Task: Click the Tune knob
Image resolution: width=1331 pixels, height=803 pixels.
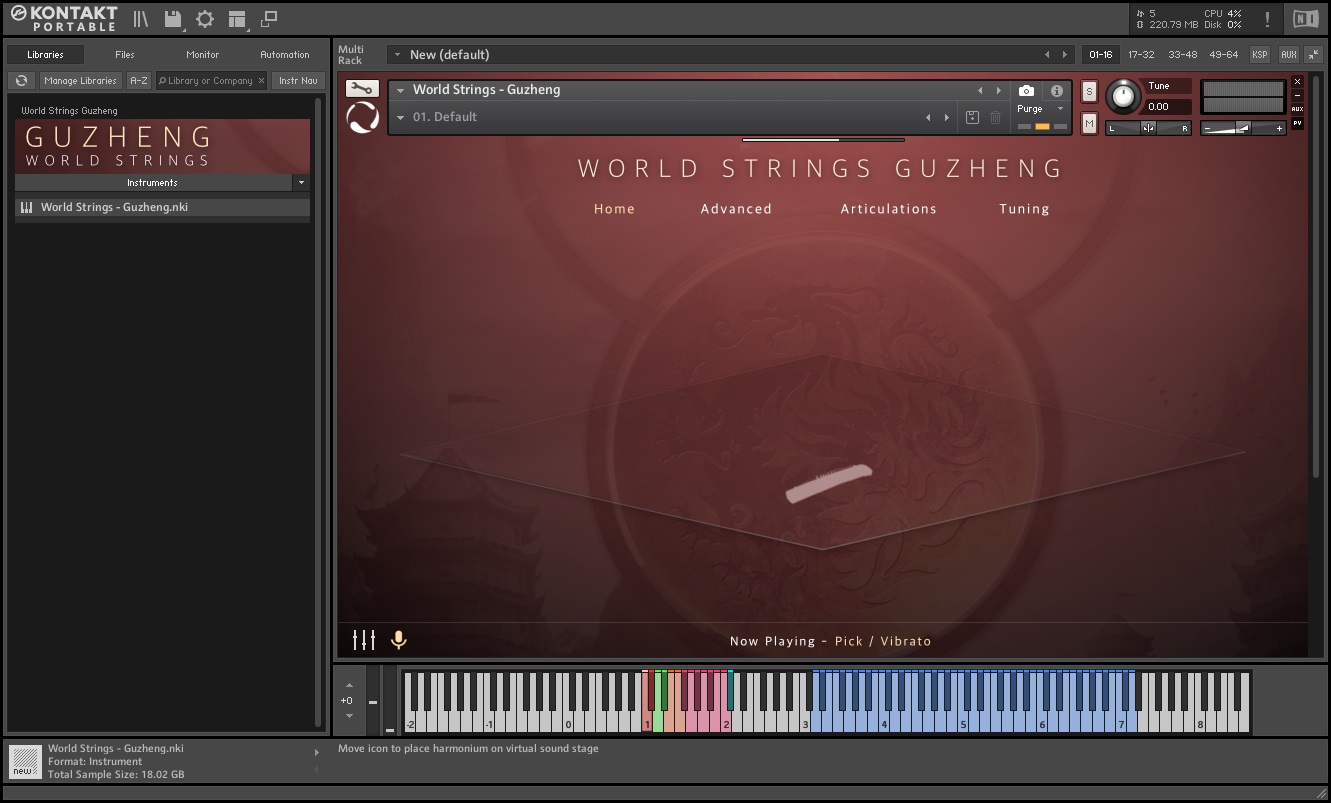Action: (x=1123, y=96)
